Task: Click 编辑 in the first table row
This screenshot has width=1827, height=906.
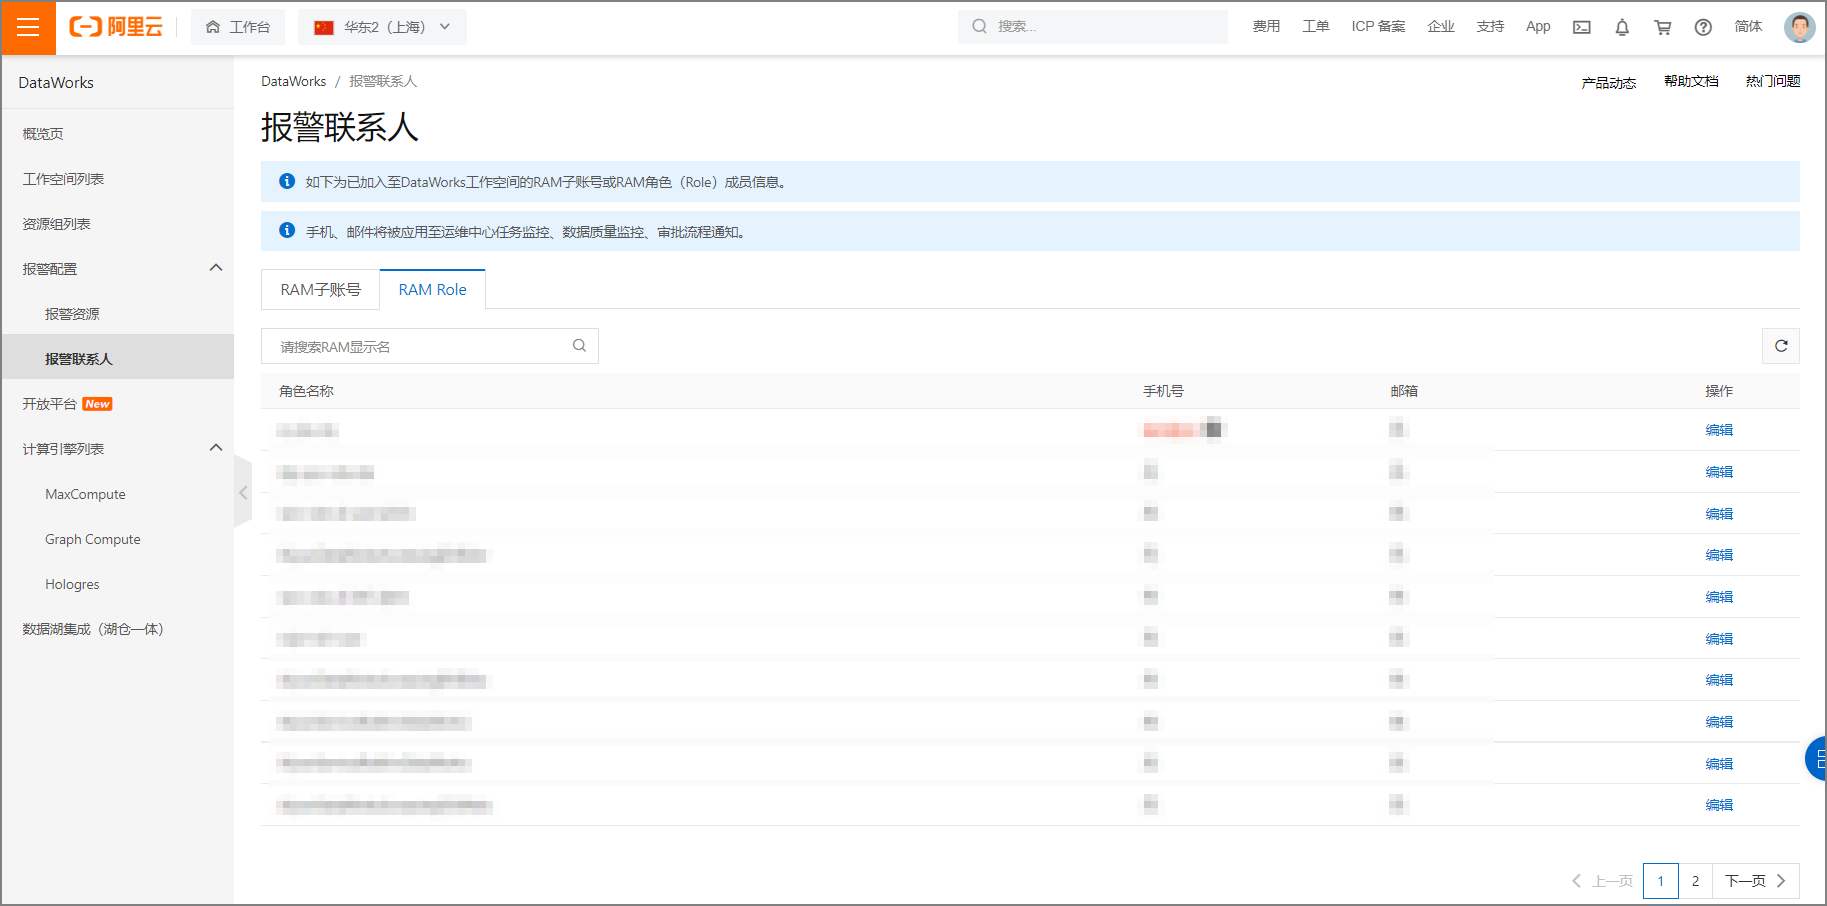Action: (x=1719, y=430)
